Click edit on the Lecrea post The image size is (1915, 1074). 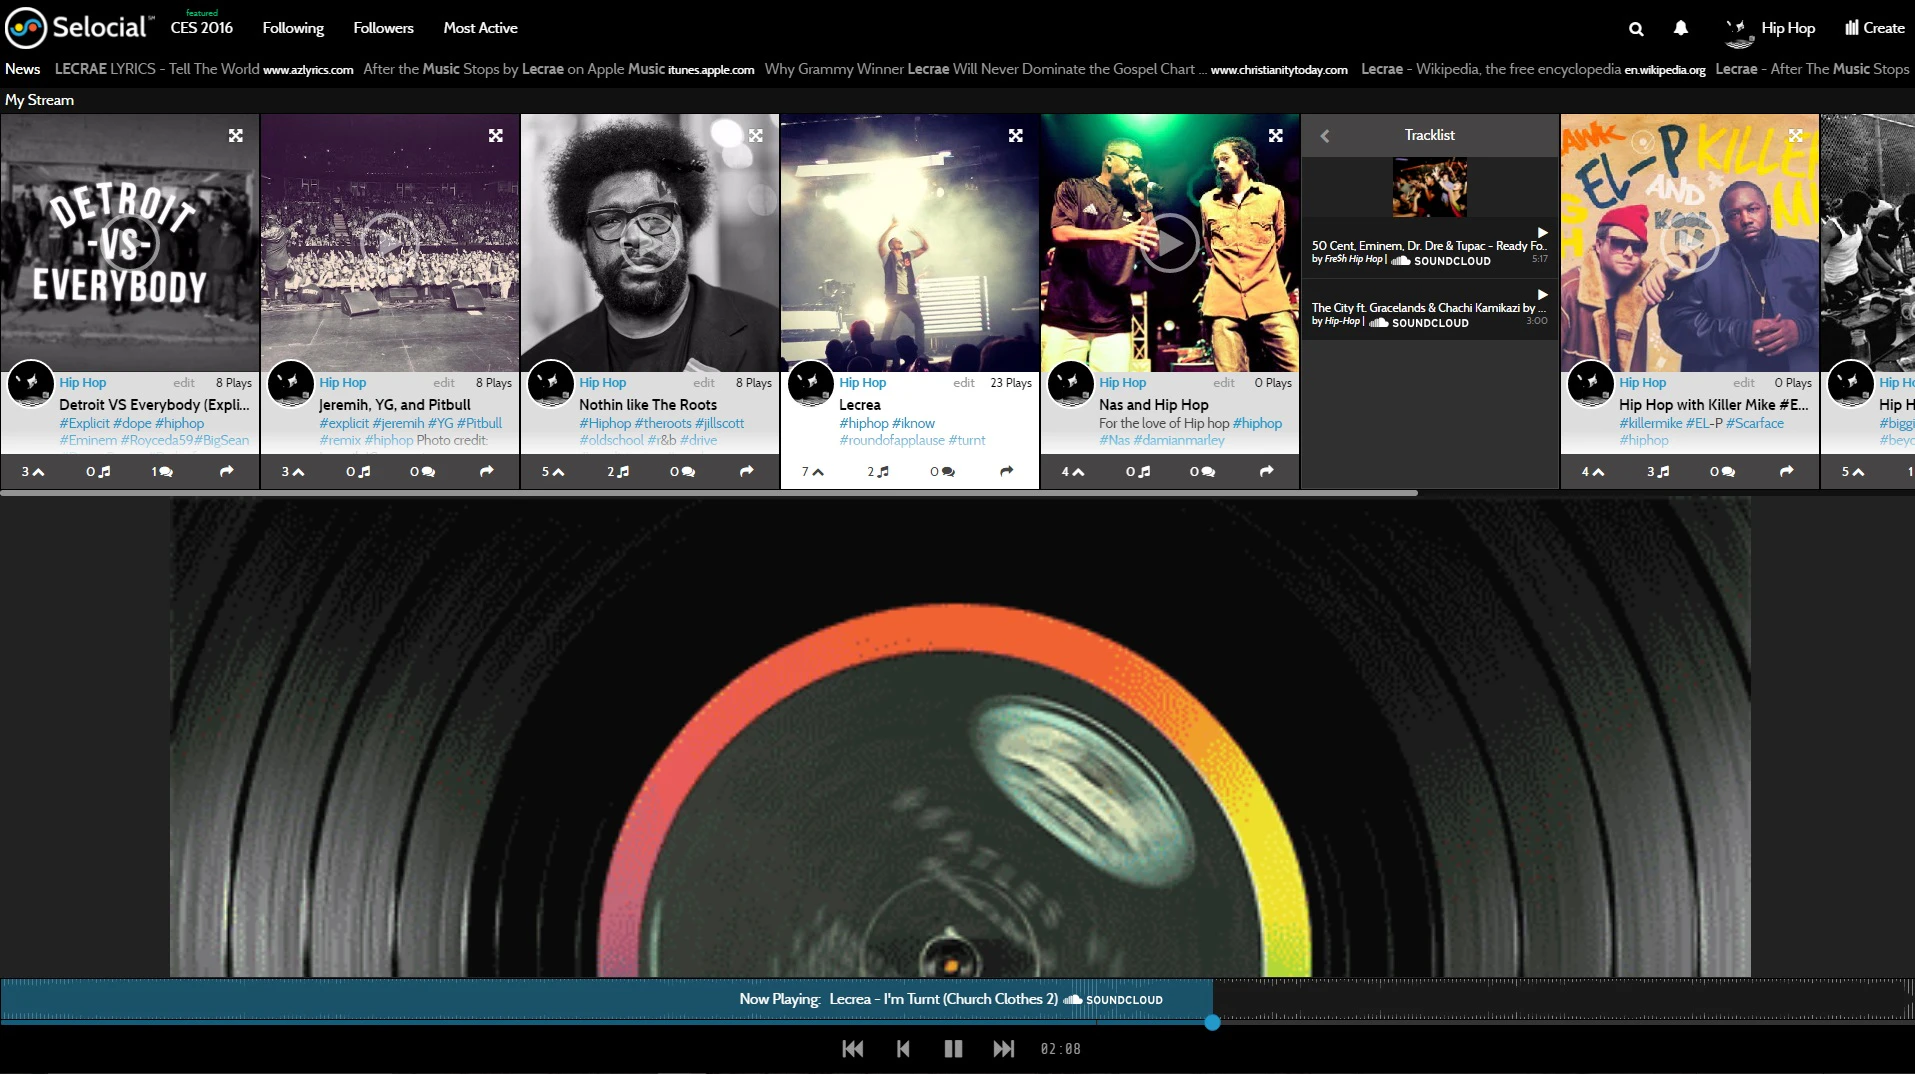[964, 383]
